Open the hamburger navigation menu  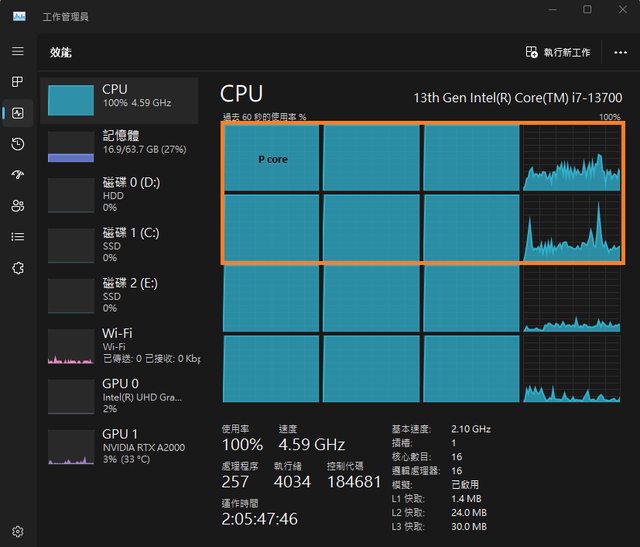click(x=18, y=51)
